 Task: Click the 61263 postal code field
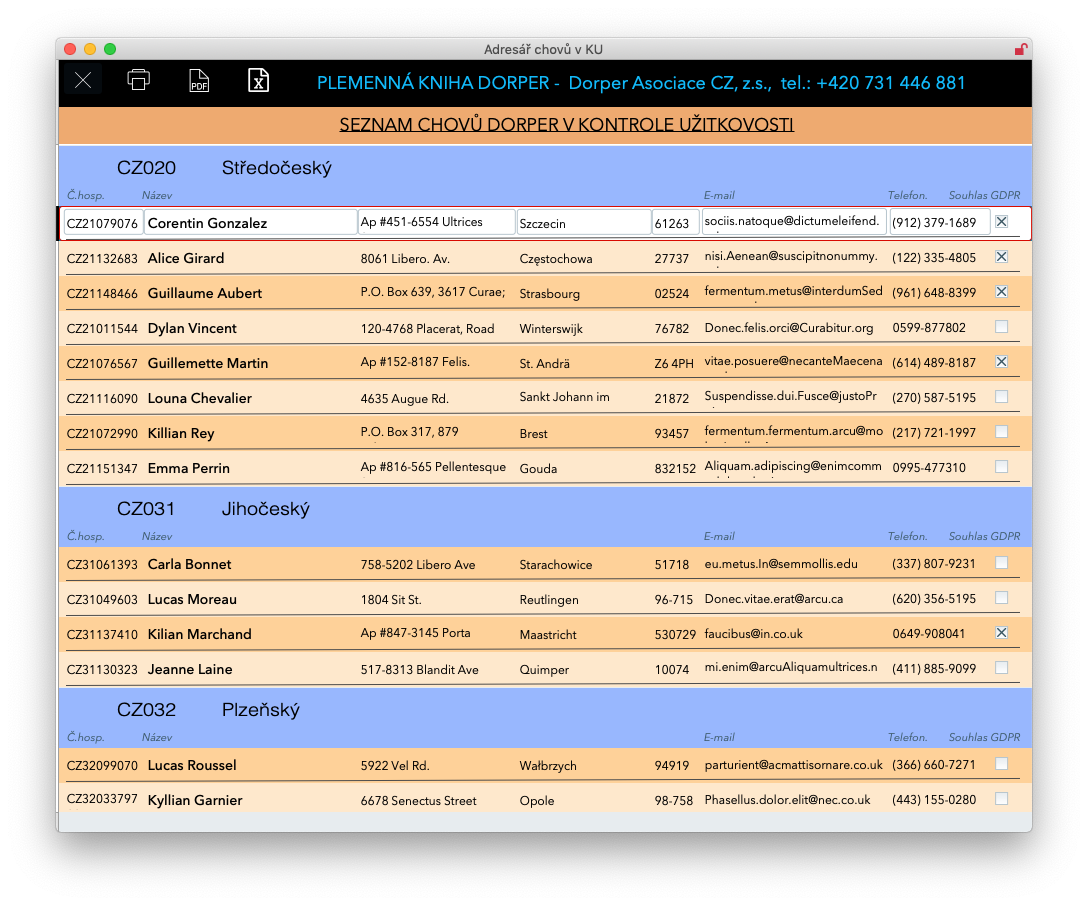pos(675,223)
